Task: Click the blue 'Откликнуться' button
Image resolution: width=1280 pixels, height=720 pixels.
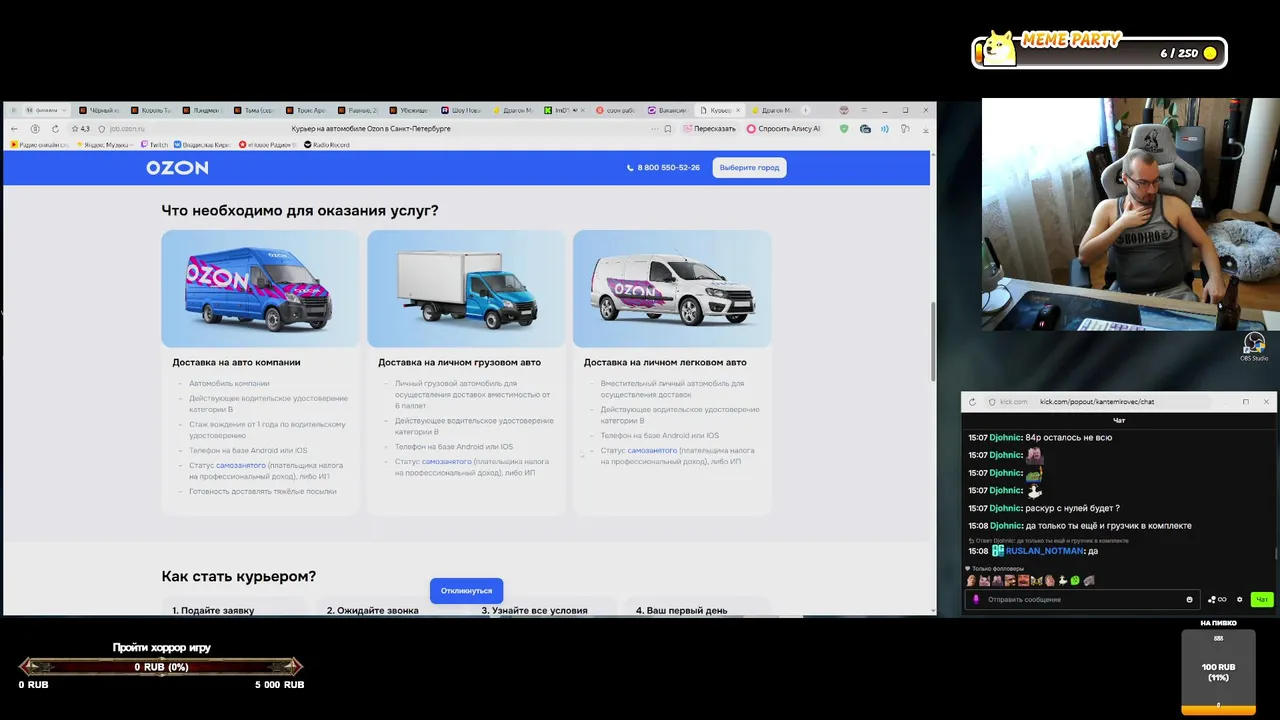Action: 467,590
